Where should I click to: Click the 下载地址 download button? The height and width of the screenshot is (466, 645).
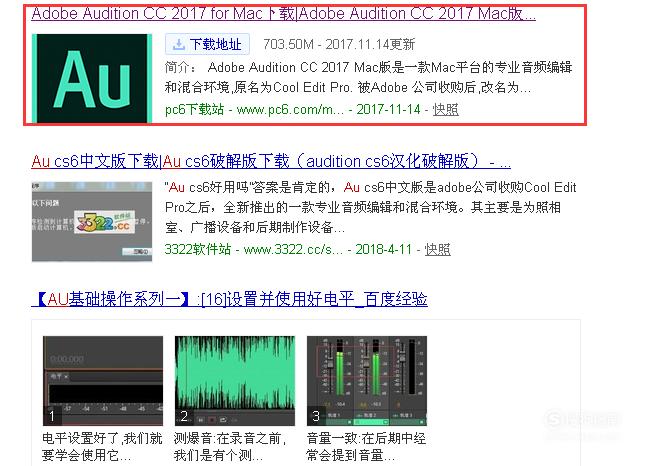click(207, 44)
